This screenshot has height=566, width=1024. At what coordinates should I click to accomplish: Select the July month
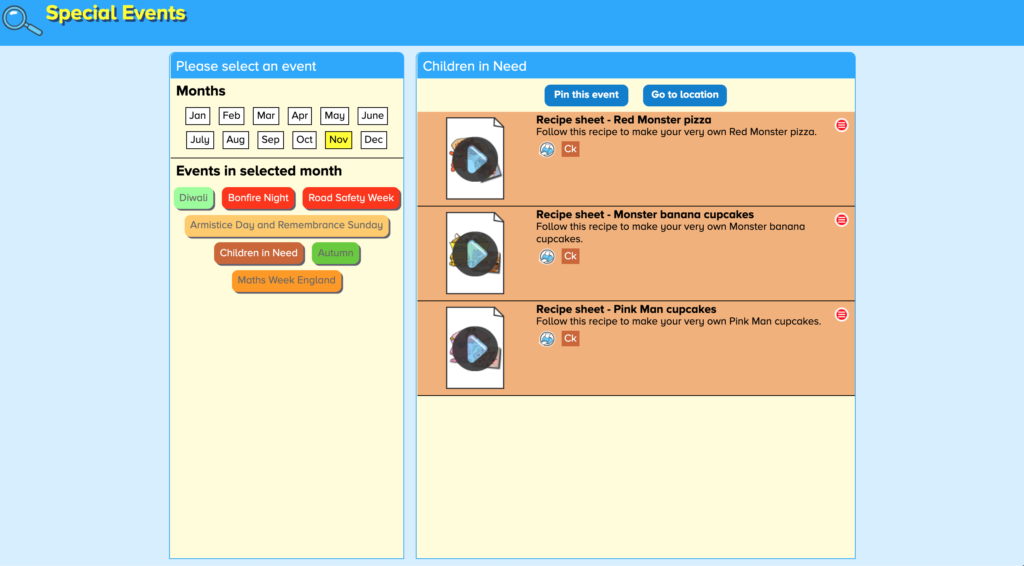200,140
